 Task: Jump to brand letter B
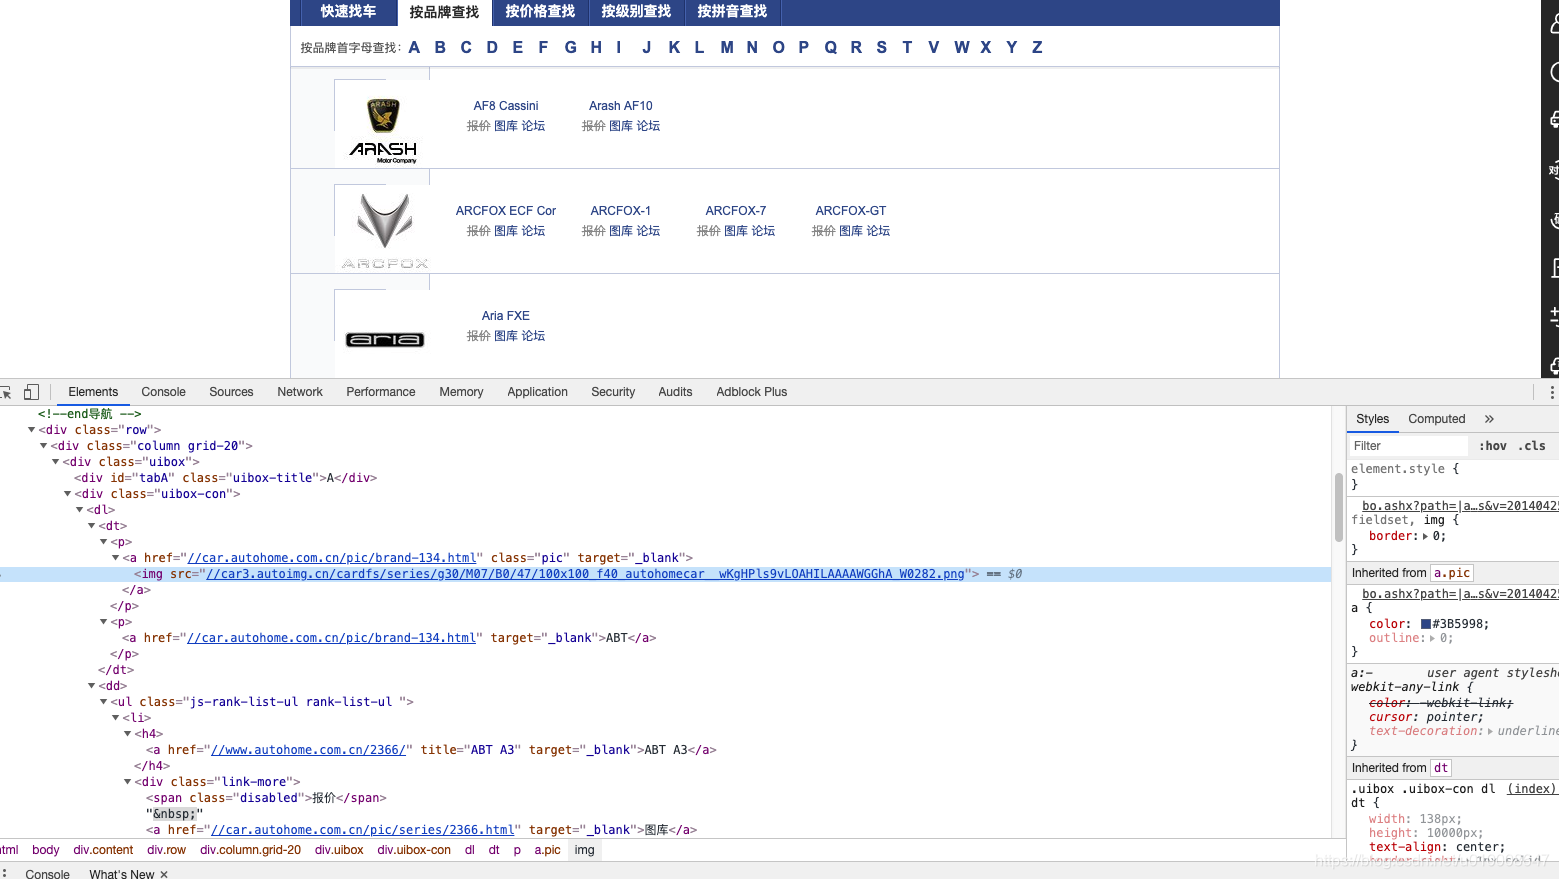[x=440, y=47]
